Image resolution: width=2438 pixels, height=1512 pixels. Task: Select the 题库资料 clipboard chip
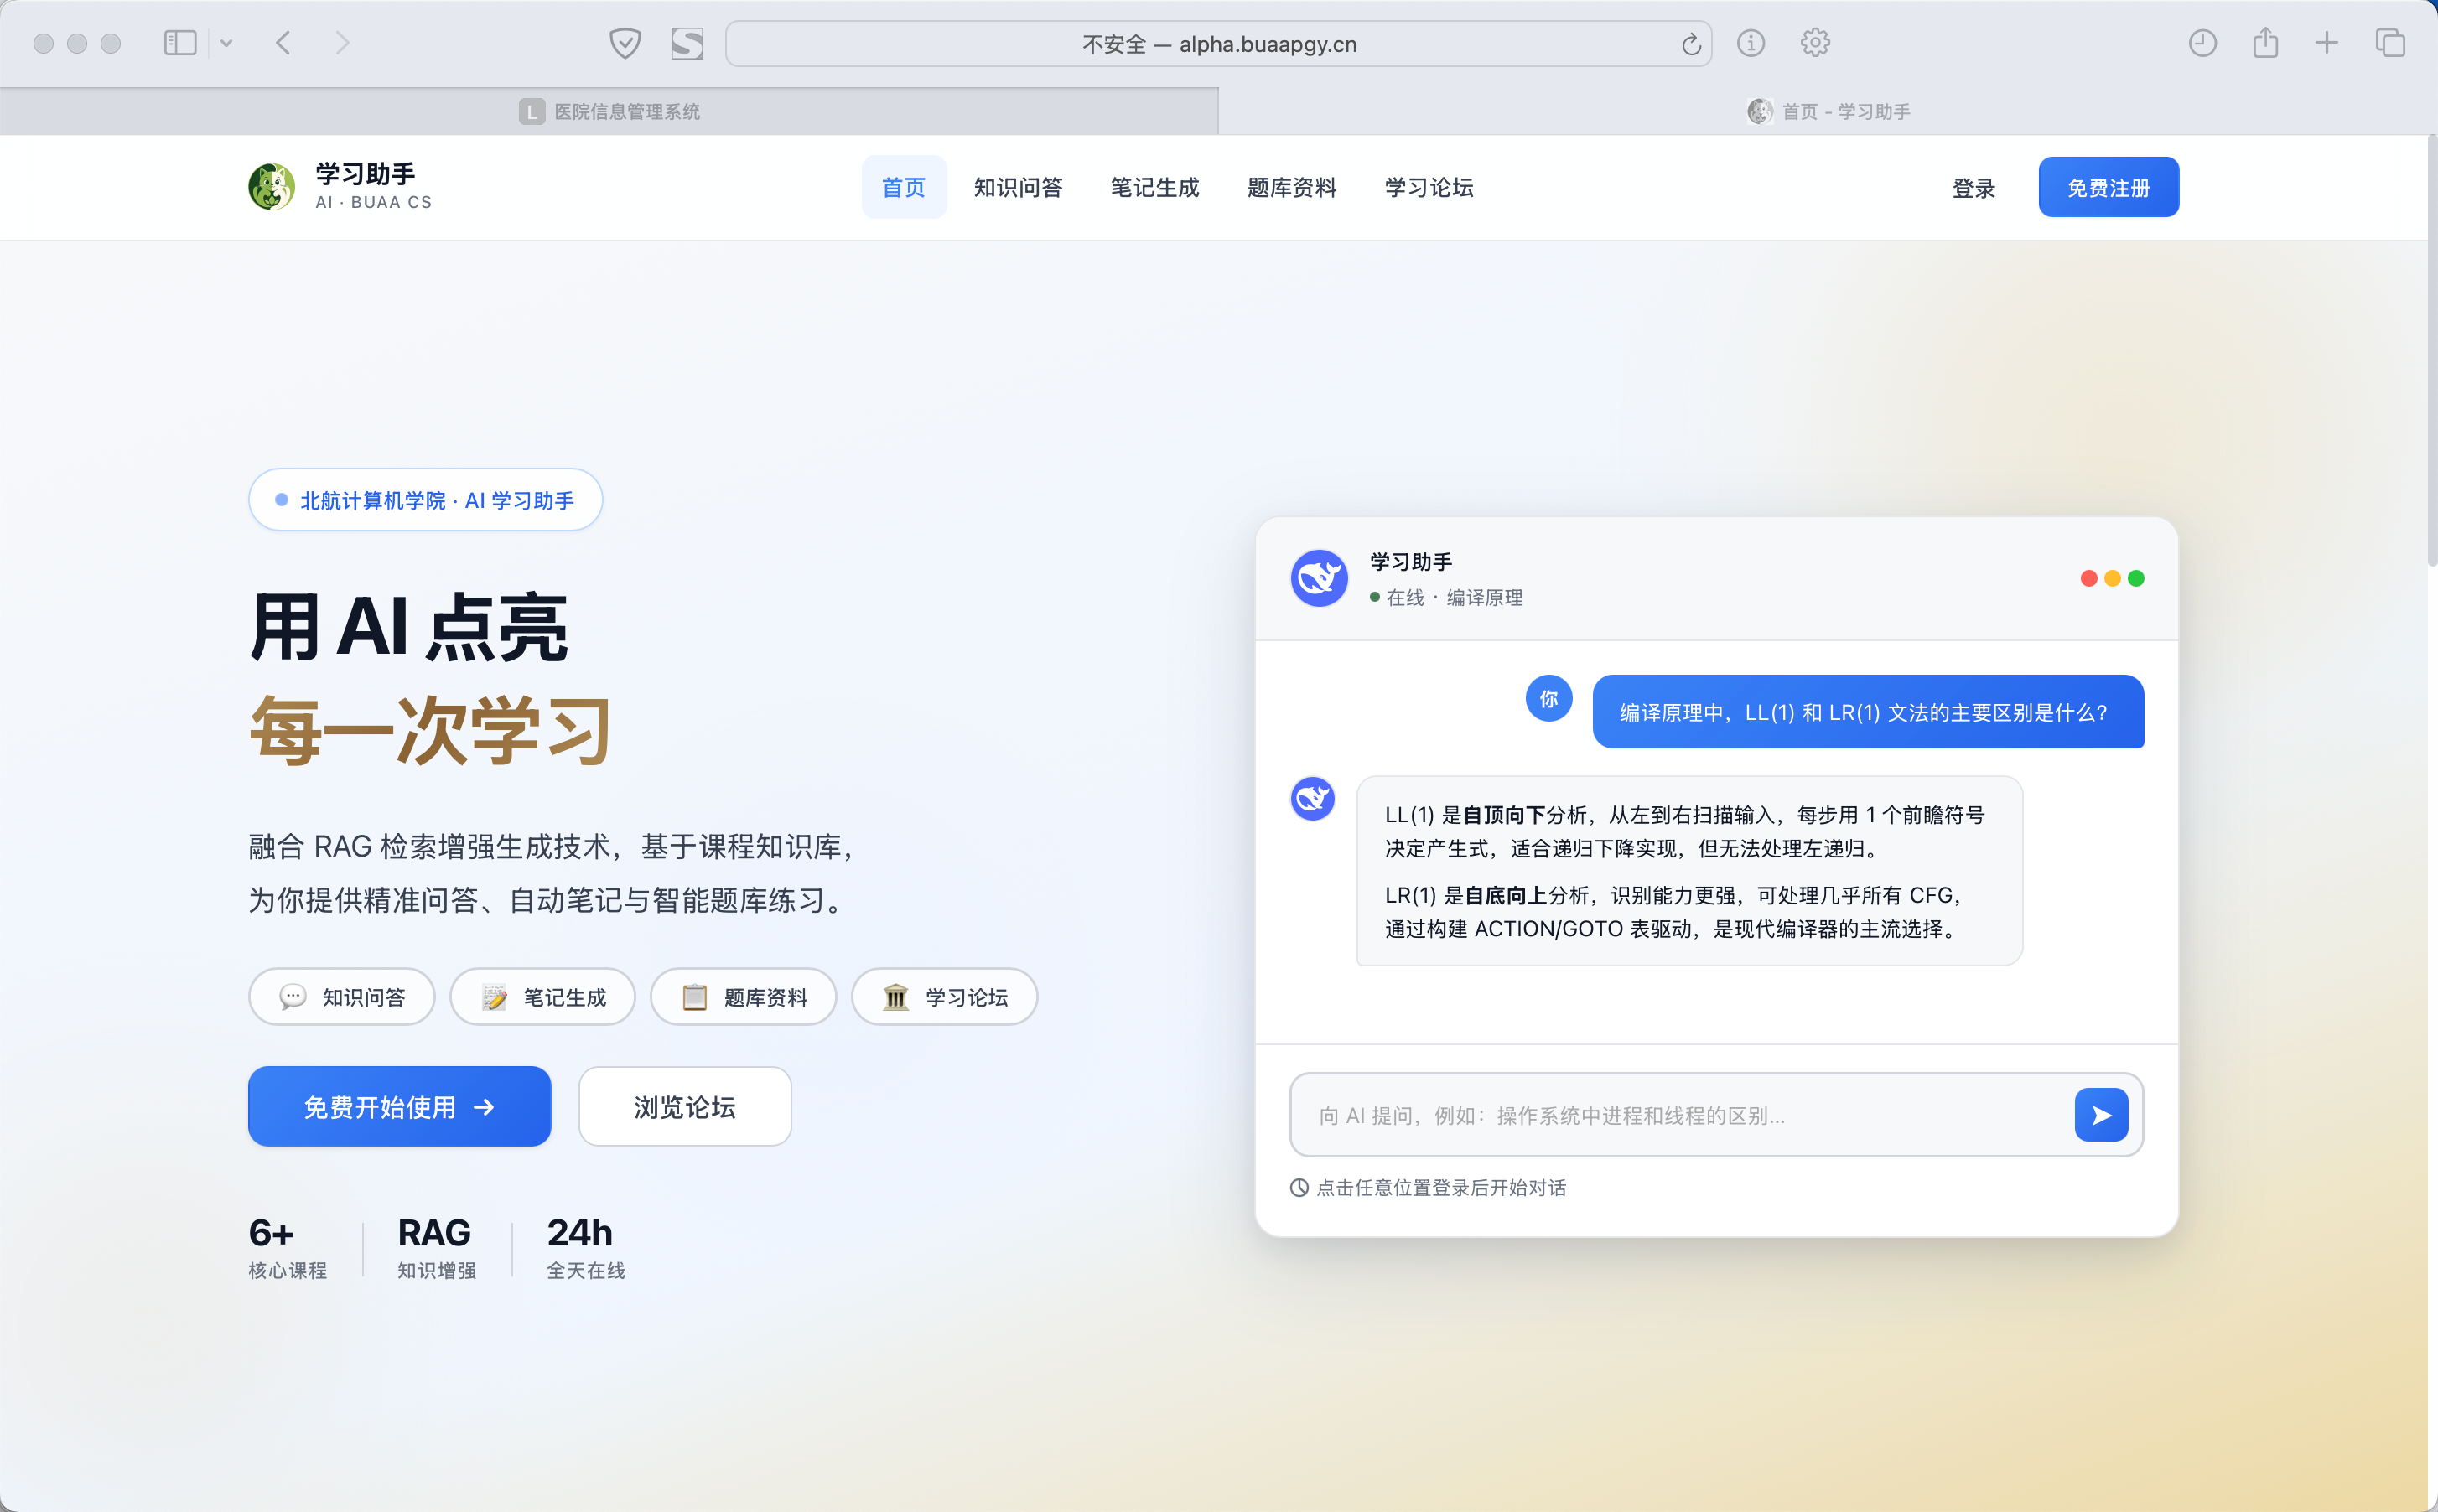click(743, 997)
